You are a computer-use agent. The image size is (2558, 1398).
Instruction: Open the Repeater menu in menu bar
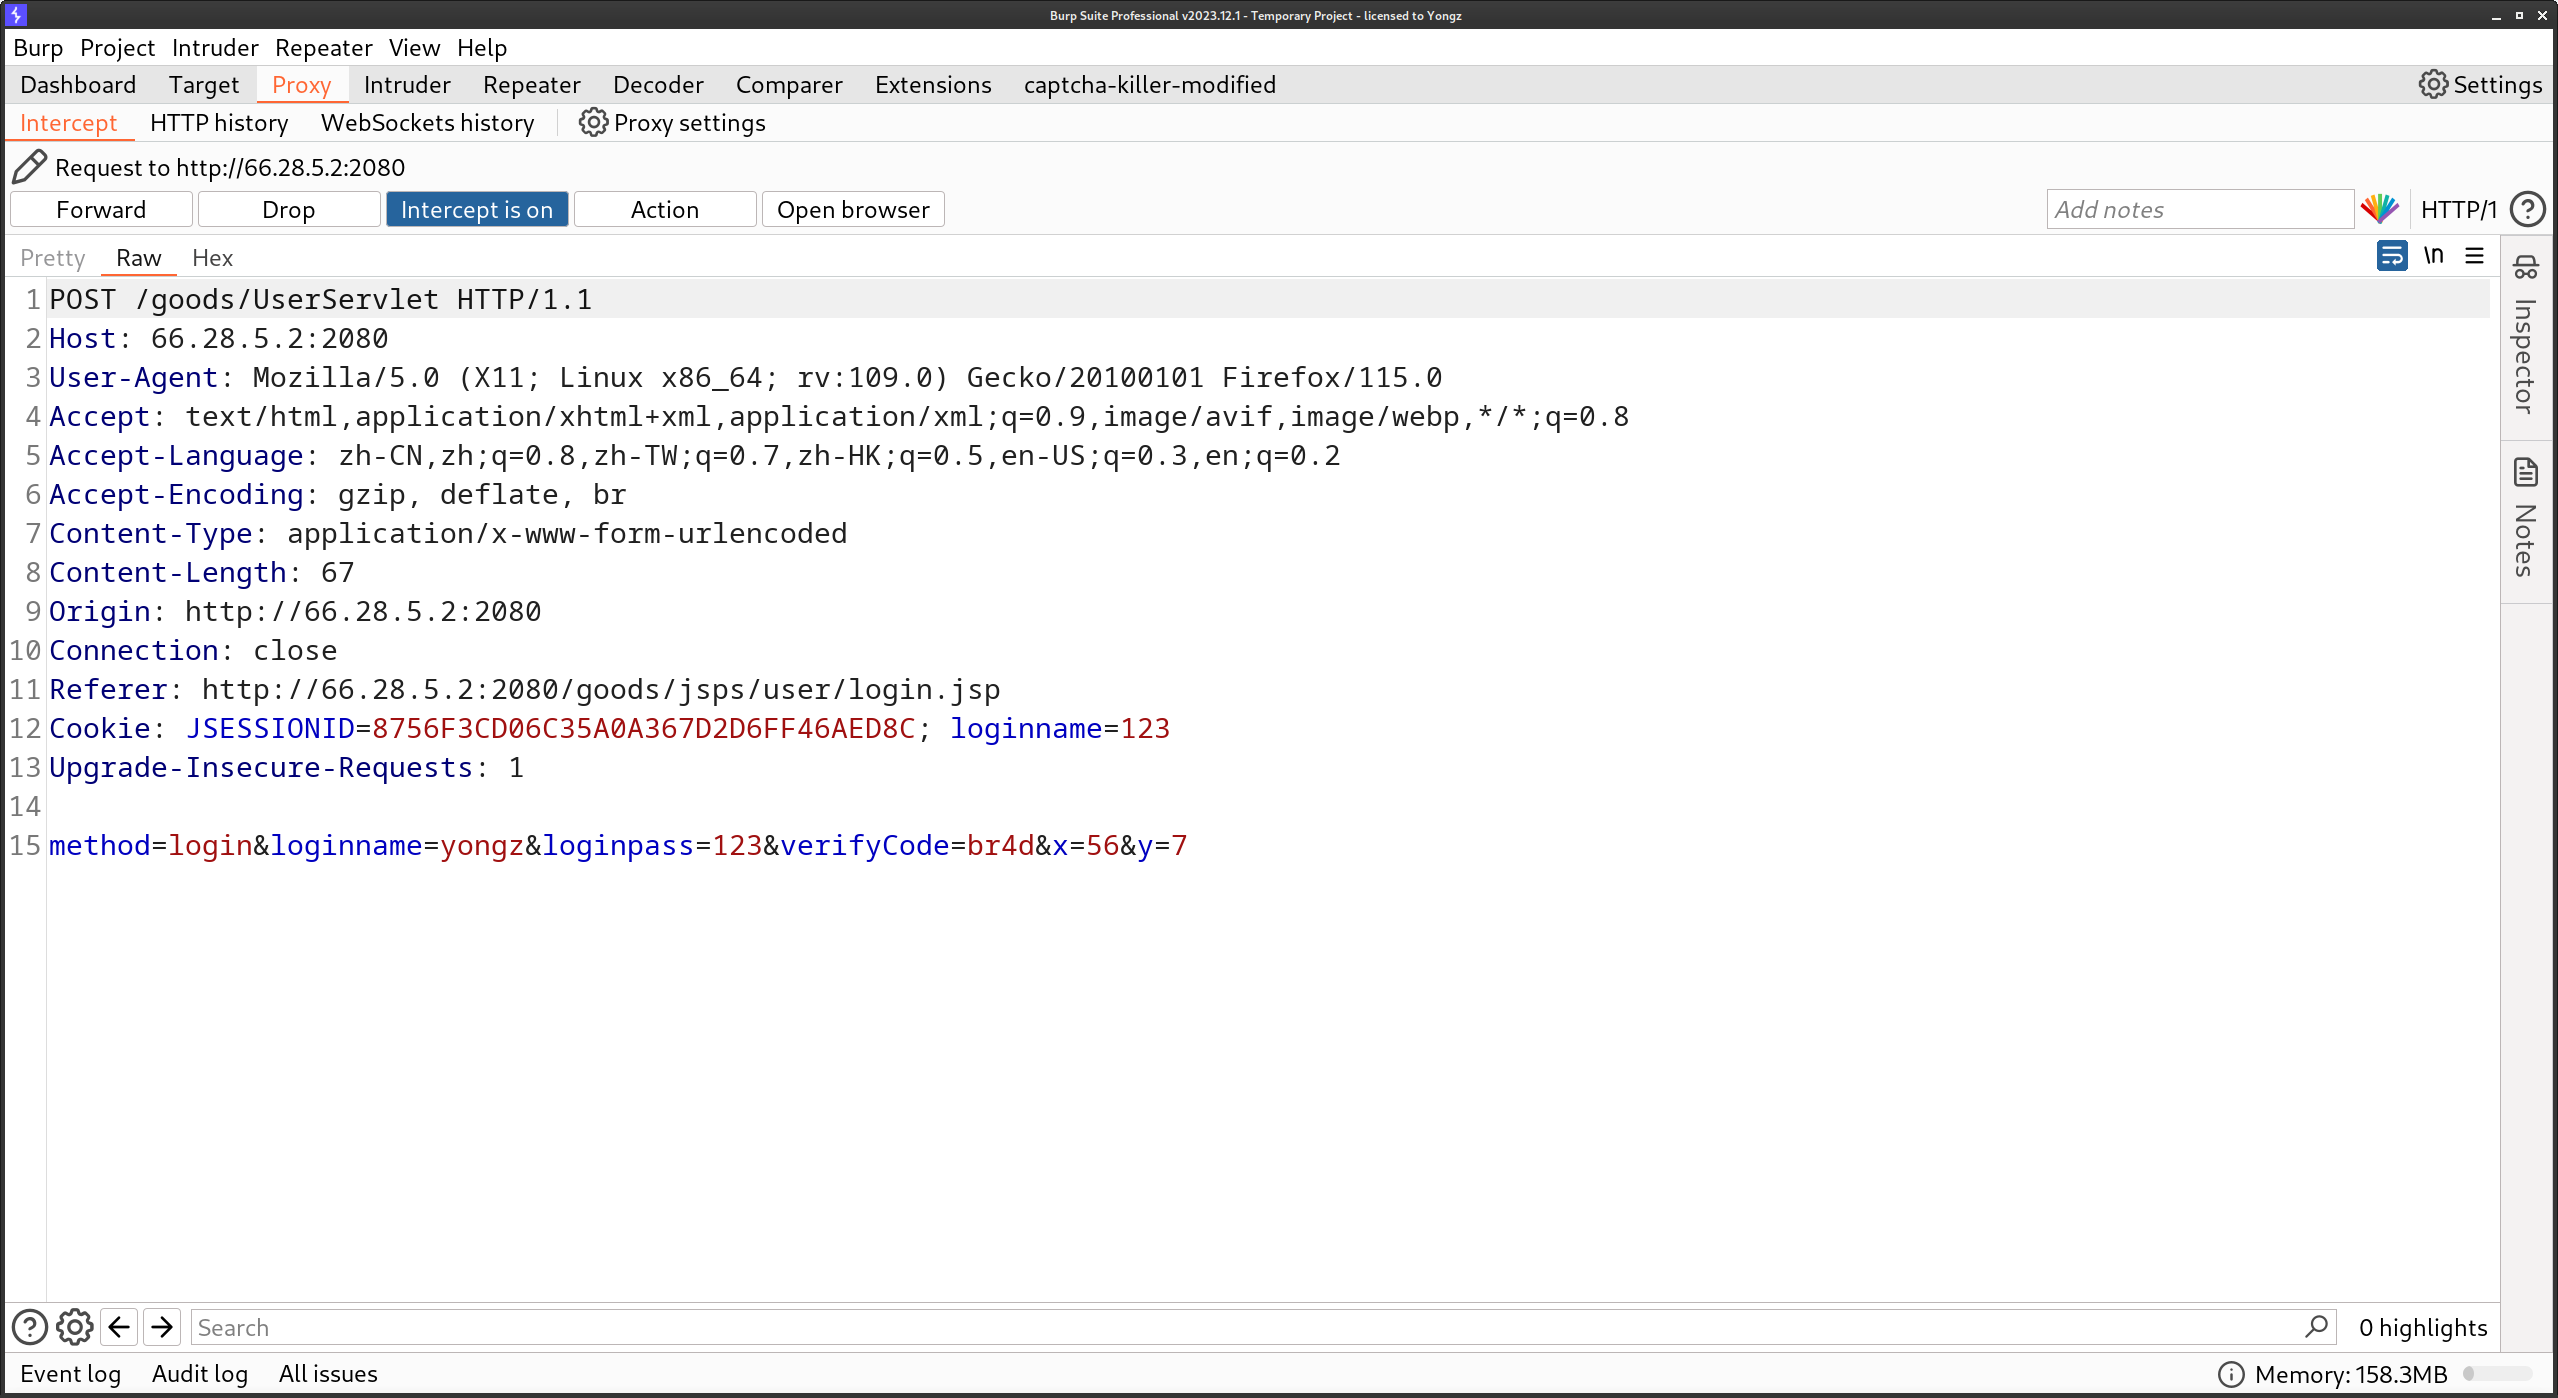click(324, 48)
